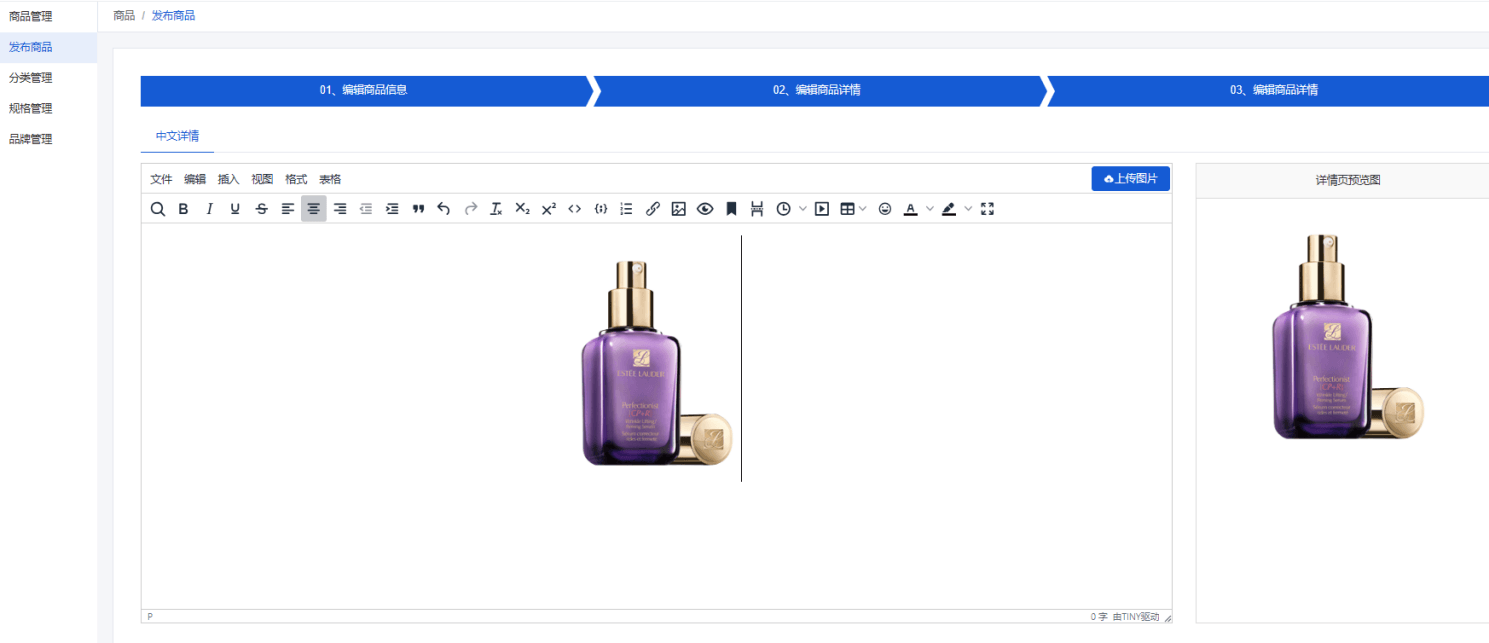Expand date/time format dropdown arrow
The image size is (1489, 643).
(x=803, y=209)
